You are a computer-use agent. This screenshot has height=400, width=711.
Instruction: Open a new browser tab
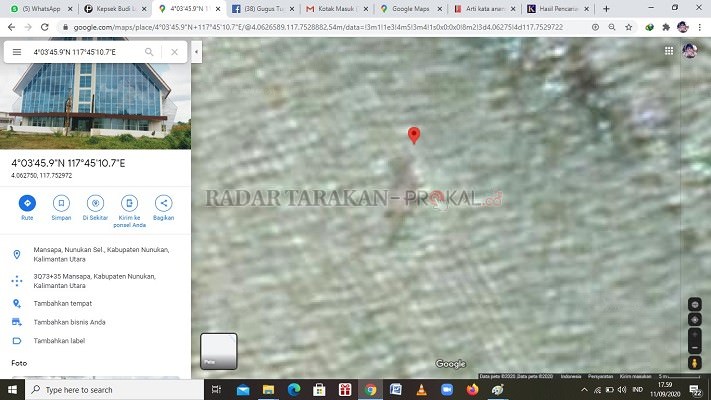click(606, 9)
